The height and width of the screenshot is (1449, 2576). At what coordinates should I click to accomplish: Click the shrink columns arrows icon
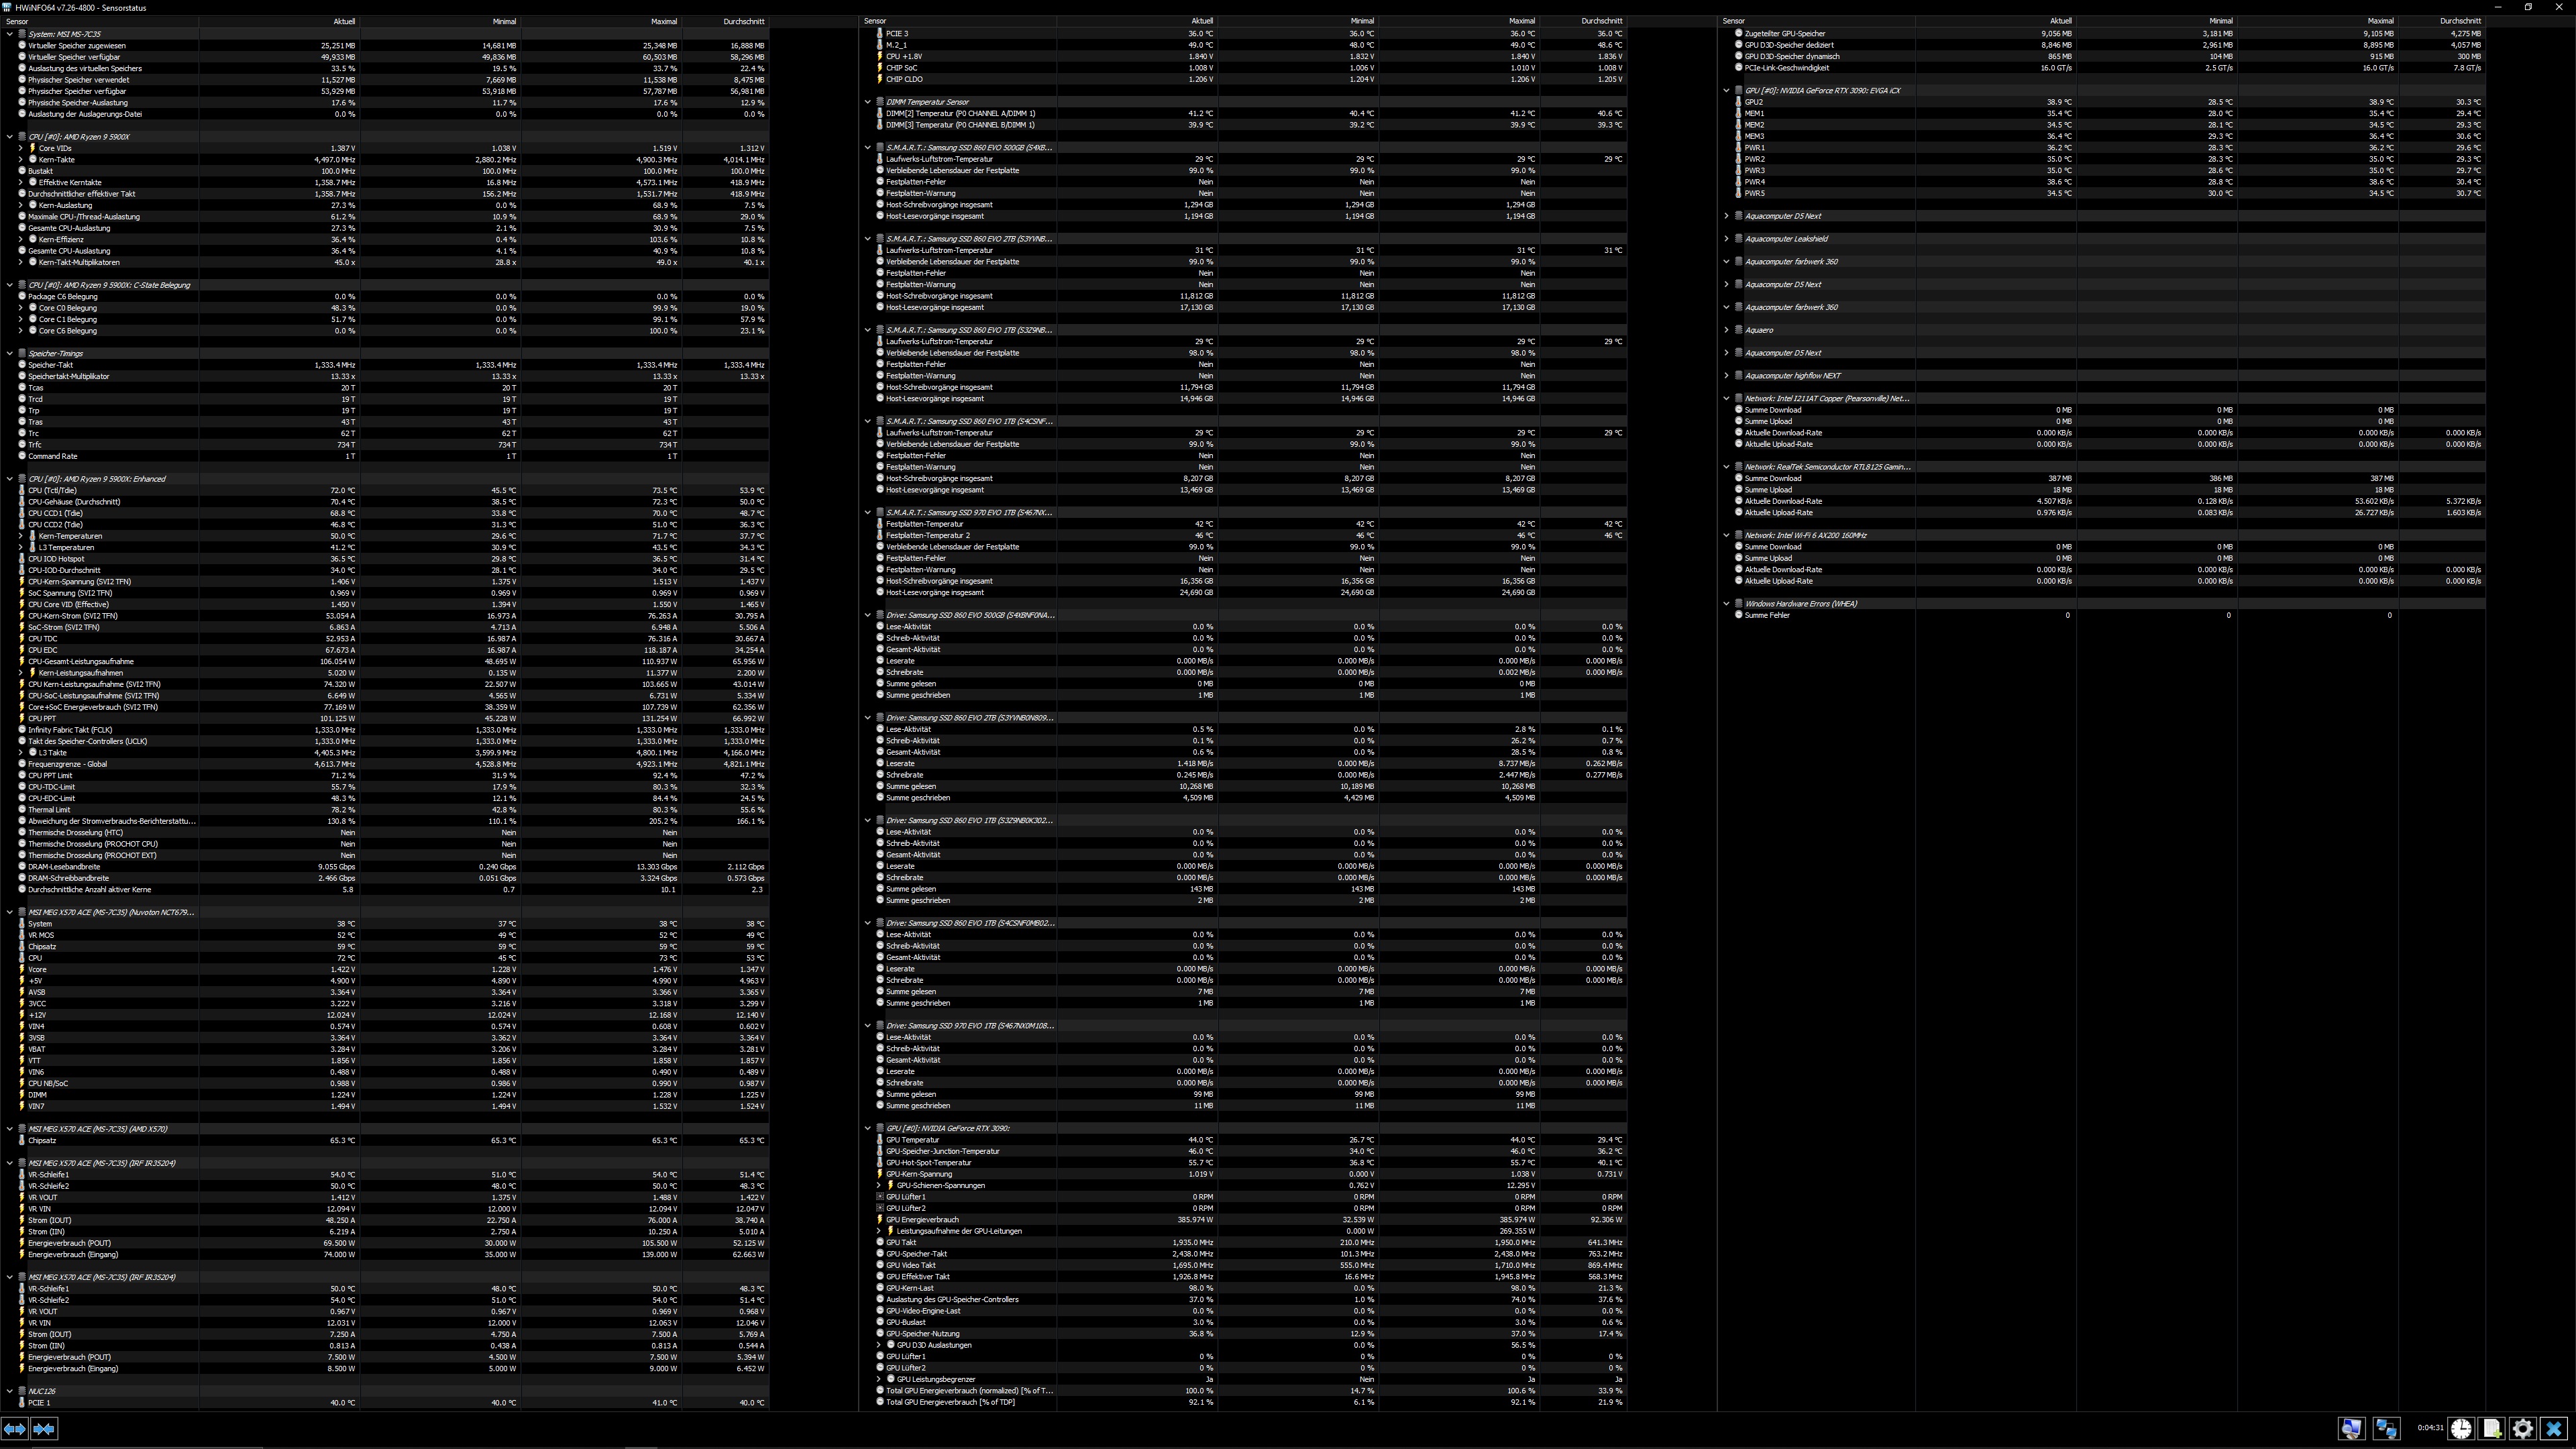pos(44,1429)
